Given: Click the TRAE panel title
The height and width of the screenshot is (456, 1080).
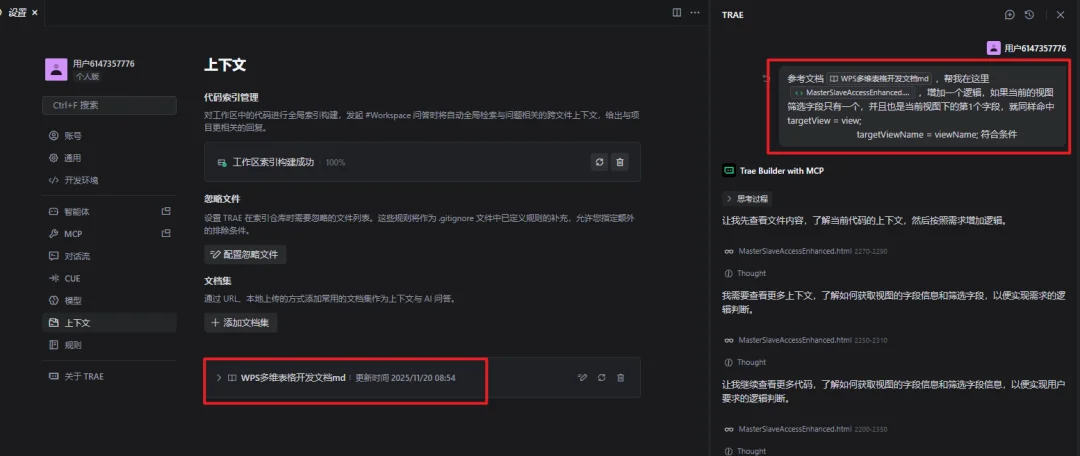Looking at the screenshot, I should tap(733, 14).
